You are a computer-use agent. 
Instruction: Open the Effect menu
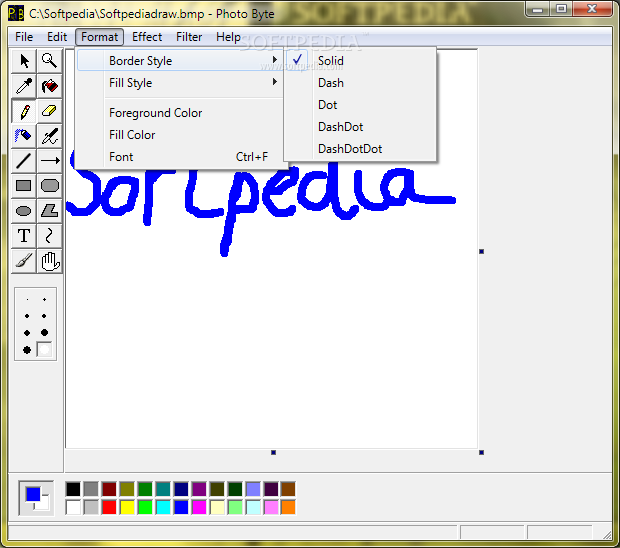click(x=147, y=37)
